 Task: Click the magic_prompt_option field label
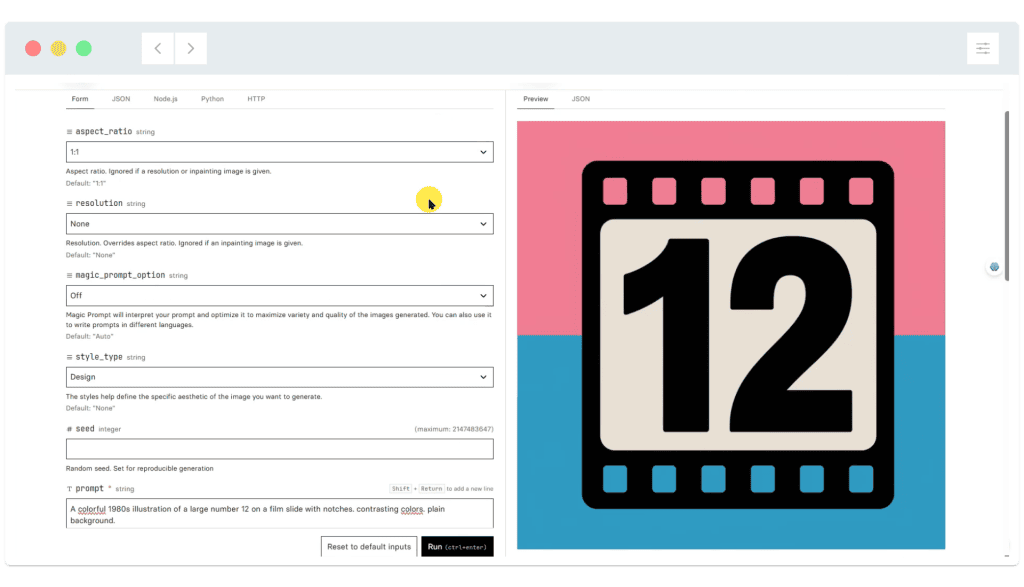click(x=120, y=275)
